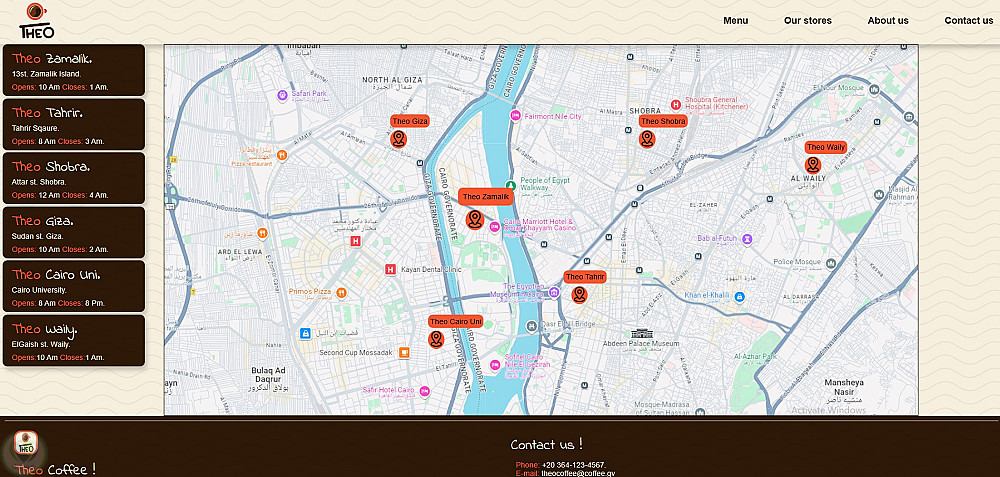The image size is (1000, 477).
Task: Click the Theo Shobra map pin icon
Action: 647,139
